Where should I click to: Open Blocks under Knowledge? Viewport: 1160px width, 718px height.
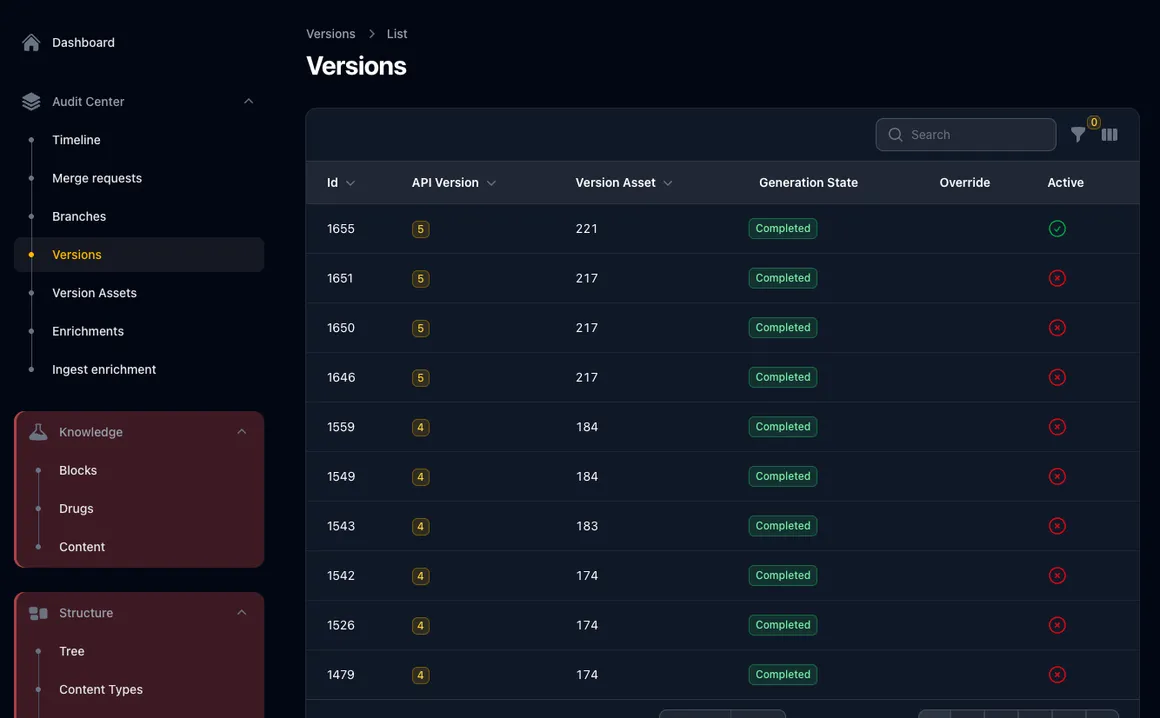[x=78, y=470]
